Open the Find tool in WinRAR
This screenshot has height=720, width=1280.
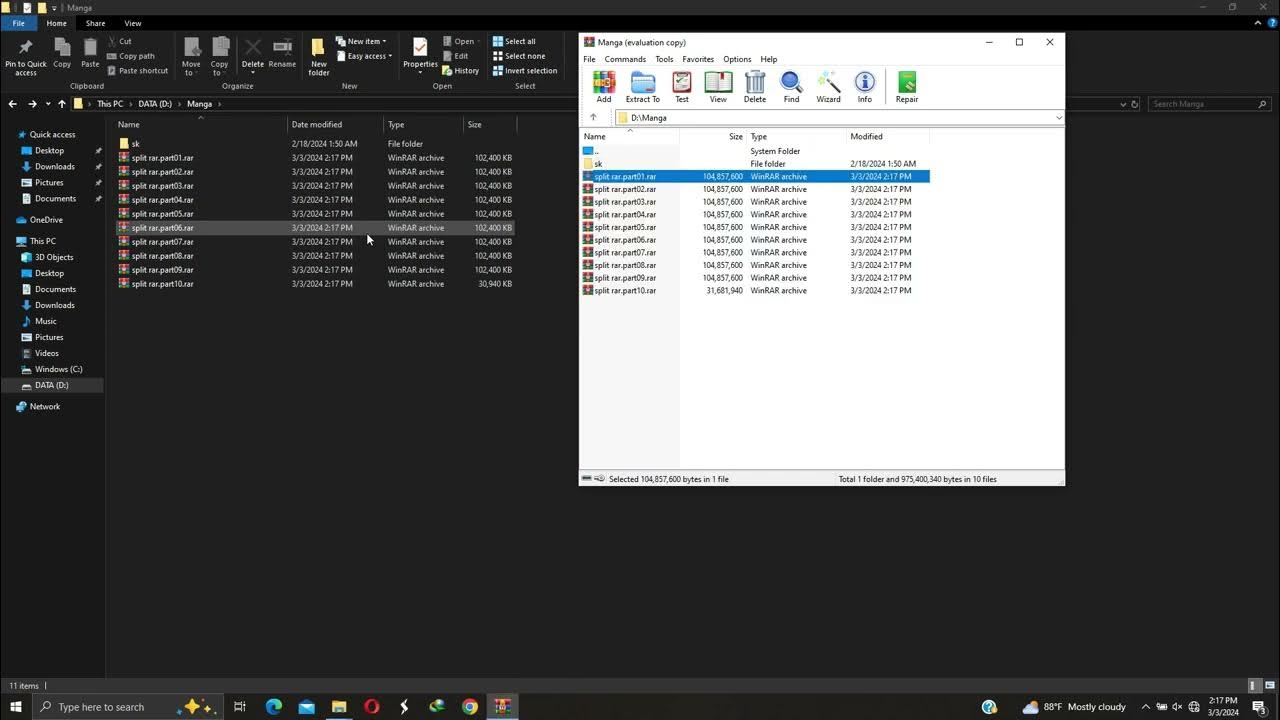791,87
